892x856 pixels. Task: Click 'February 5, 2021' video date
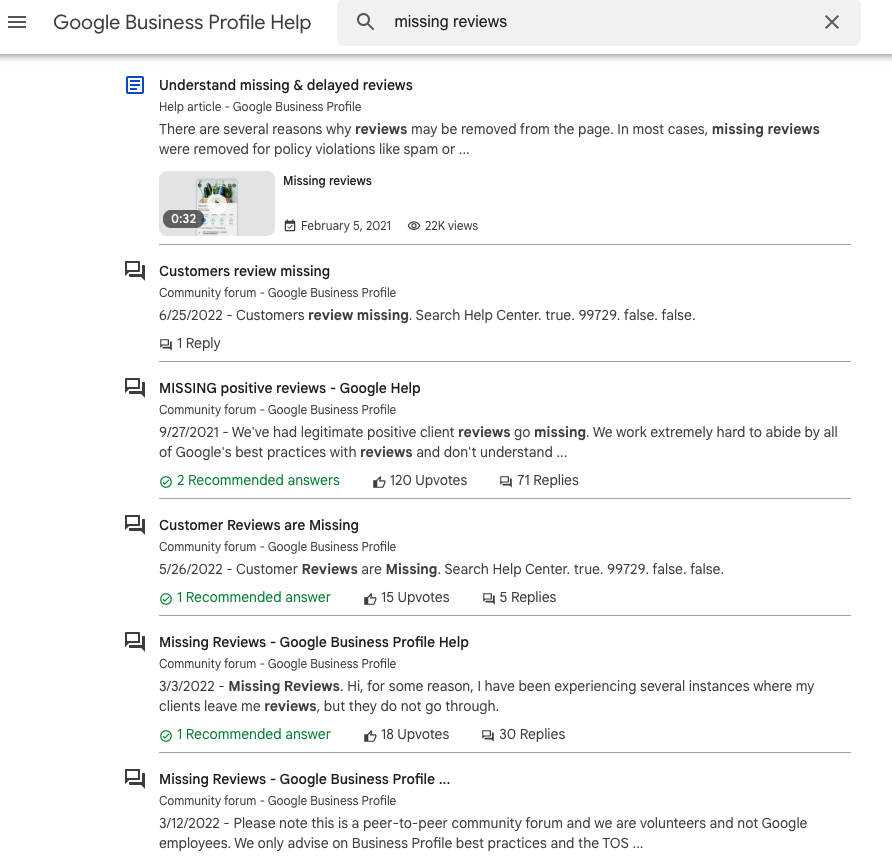pyautogui.click(x=346, y=226)
